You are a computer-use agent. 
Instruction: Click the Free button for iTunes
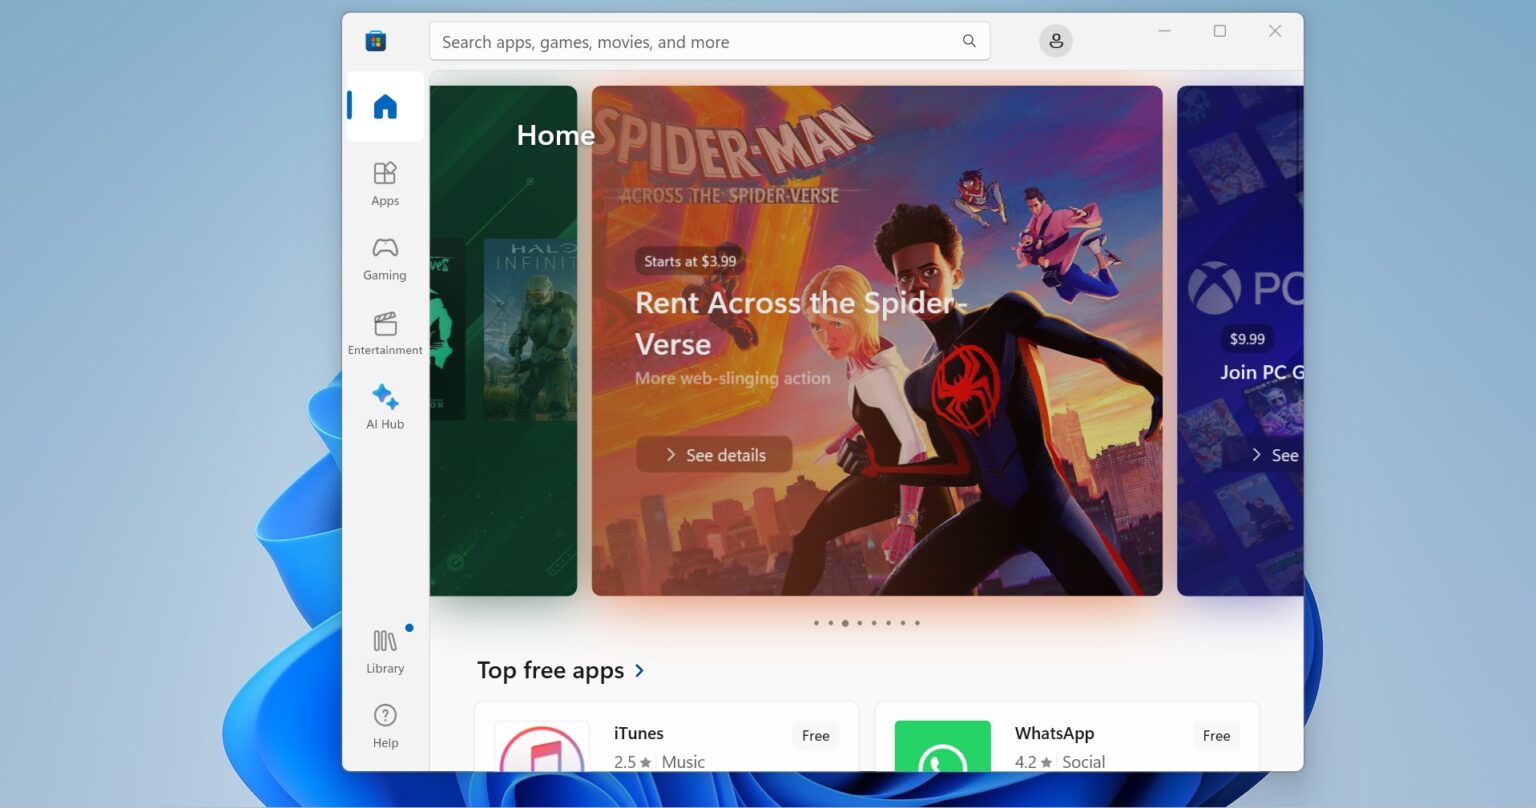[x=815, y=736]
